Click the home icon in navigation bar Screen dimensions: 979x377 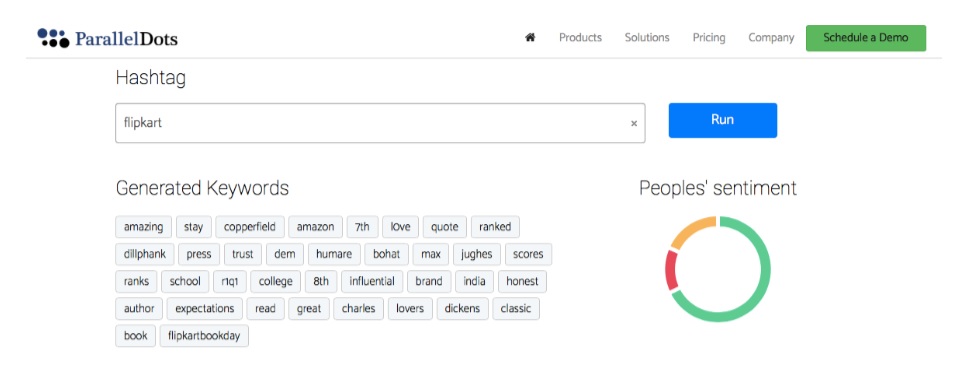pos(530,37)
